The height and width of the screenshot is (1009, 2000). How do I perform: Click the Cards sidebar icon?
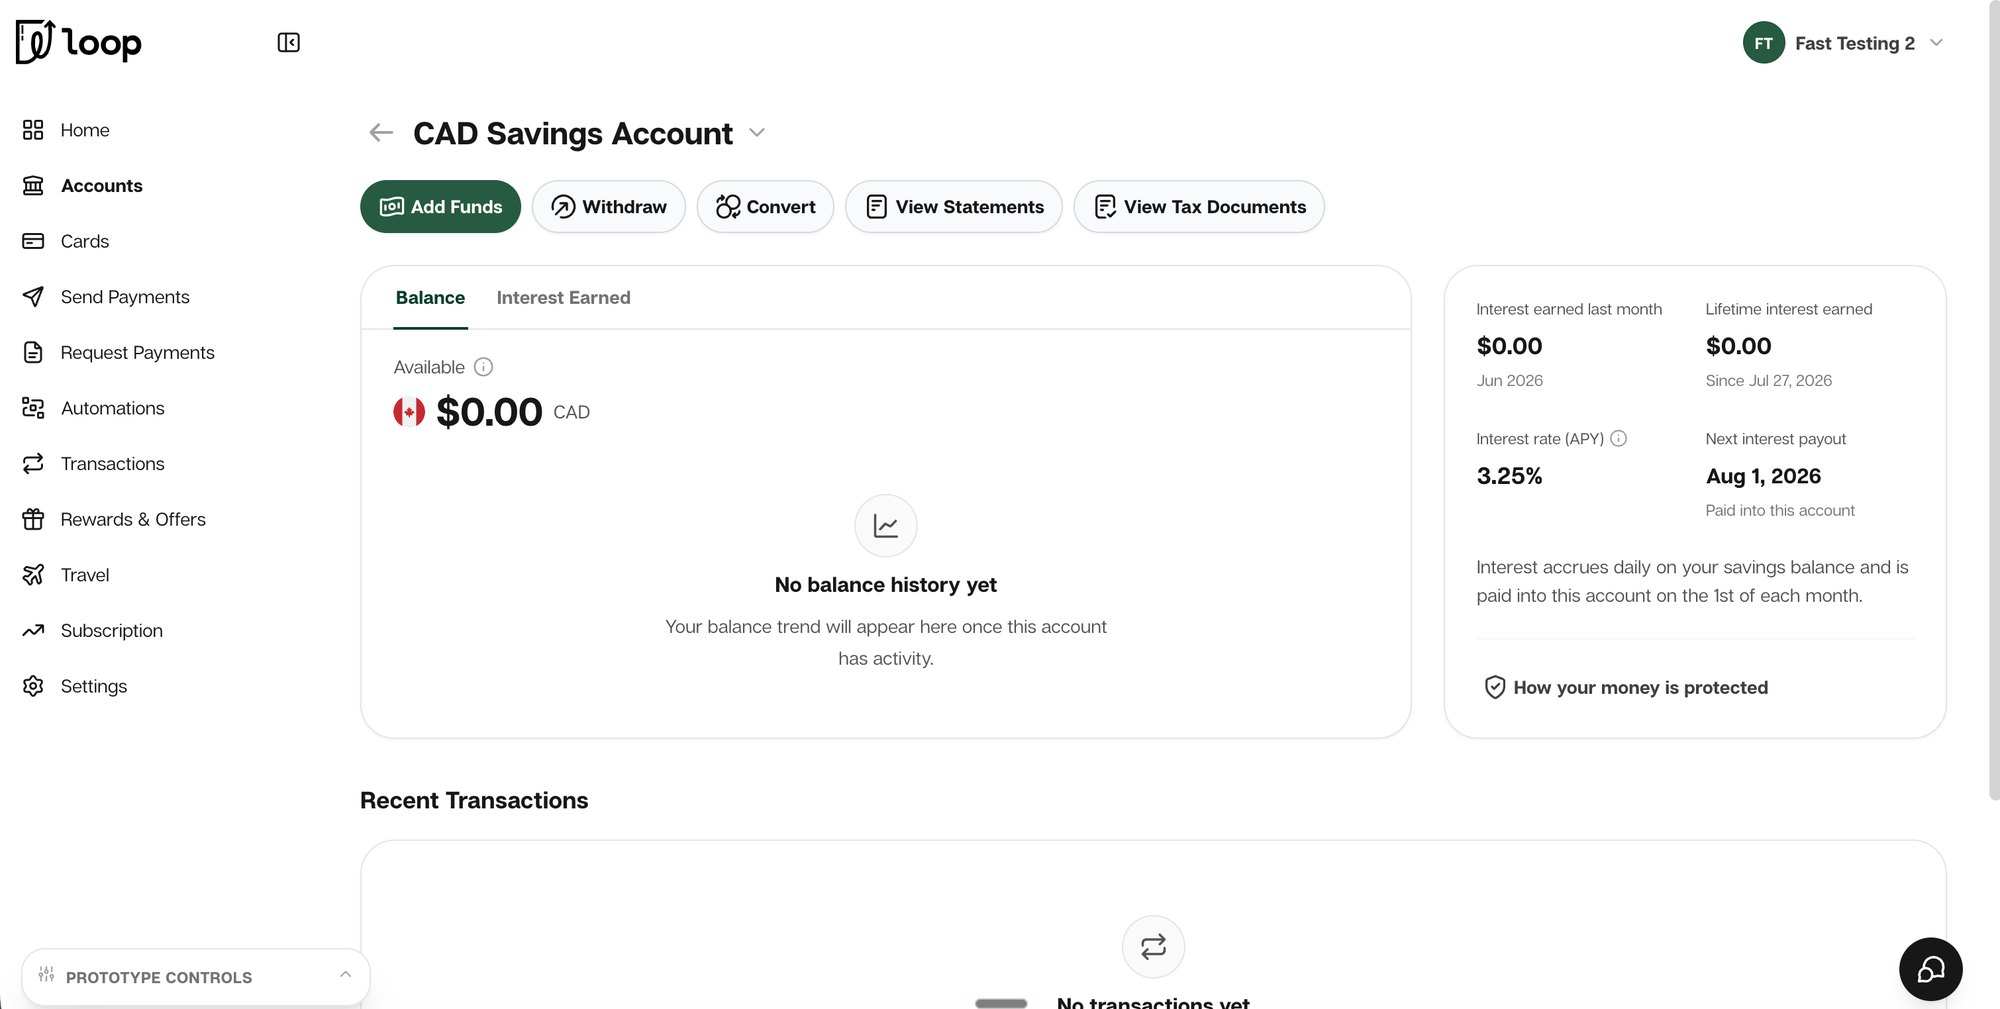coord(33,241)
